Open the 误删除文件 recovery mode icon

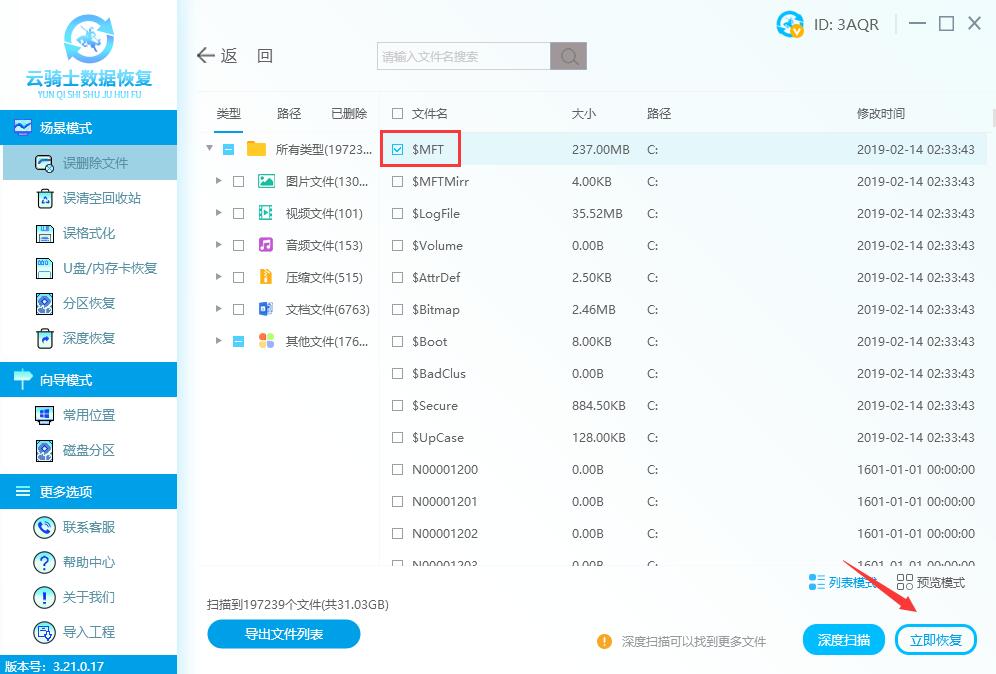pos(44,163)
